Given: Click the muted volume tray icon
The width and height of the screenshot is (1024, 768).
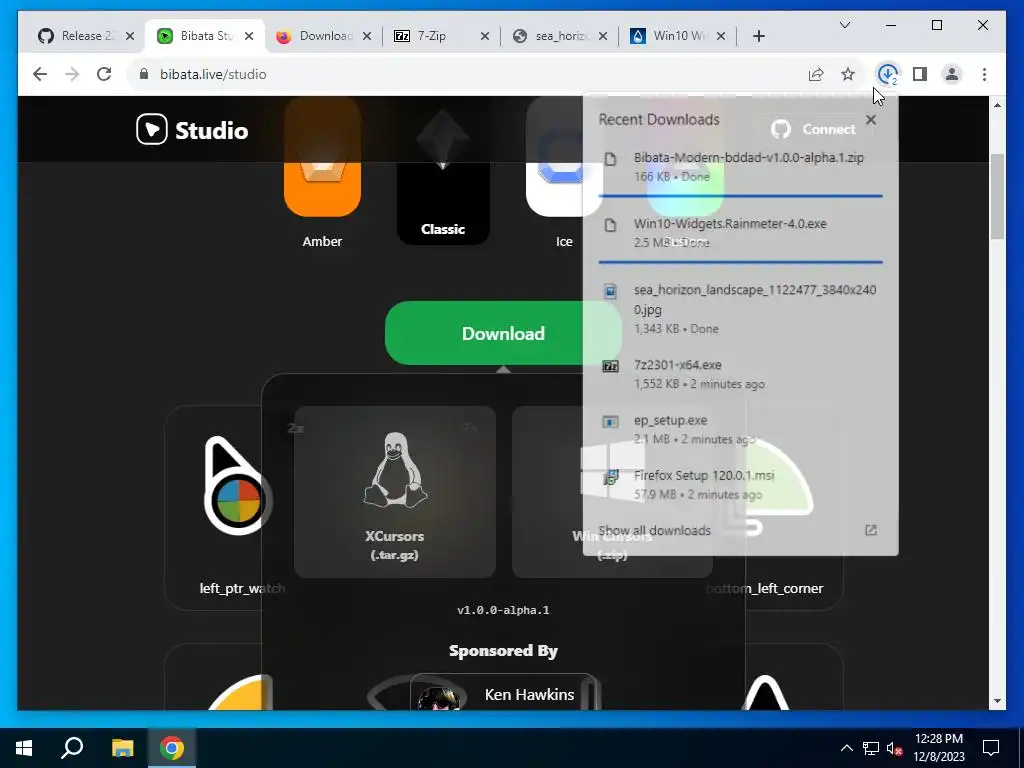Looking at the screenshot, I should pyautogui.click(x=894, y=748).
